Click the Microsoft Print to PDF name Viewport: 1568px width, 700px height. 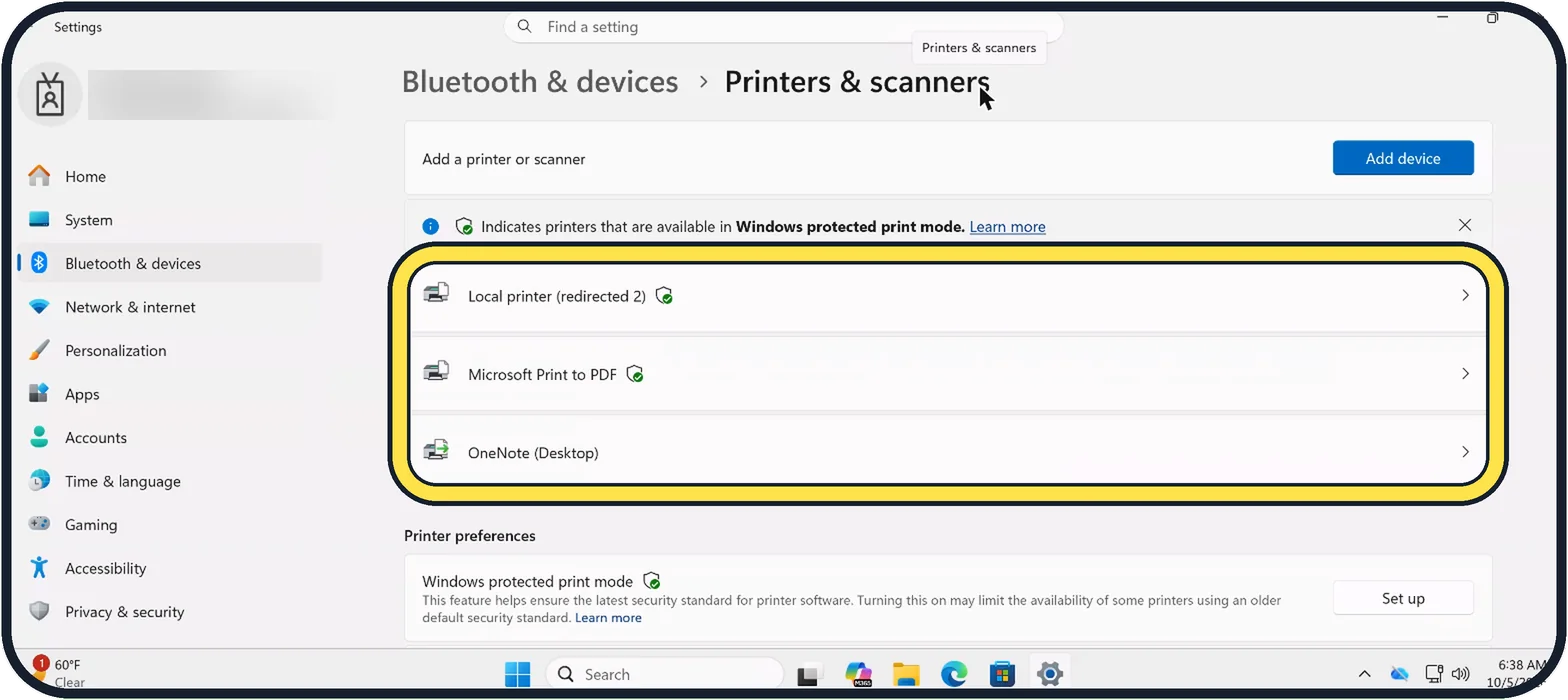tap(542, 374)
